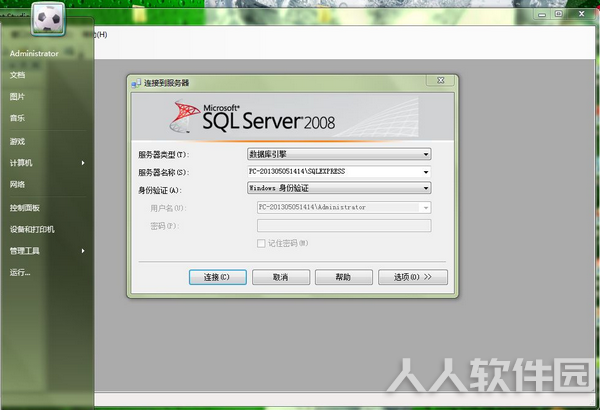Open Documents (文档) in Start menu
600x410 pixels.
pos(18,75)
